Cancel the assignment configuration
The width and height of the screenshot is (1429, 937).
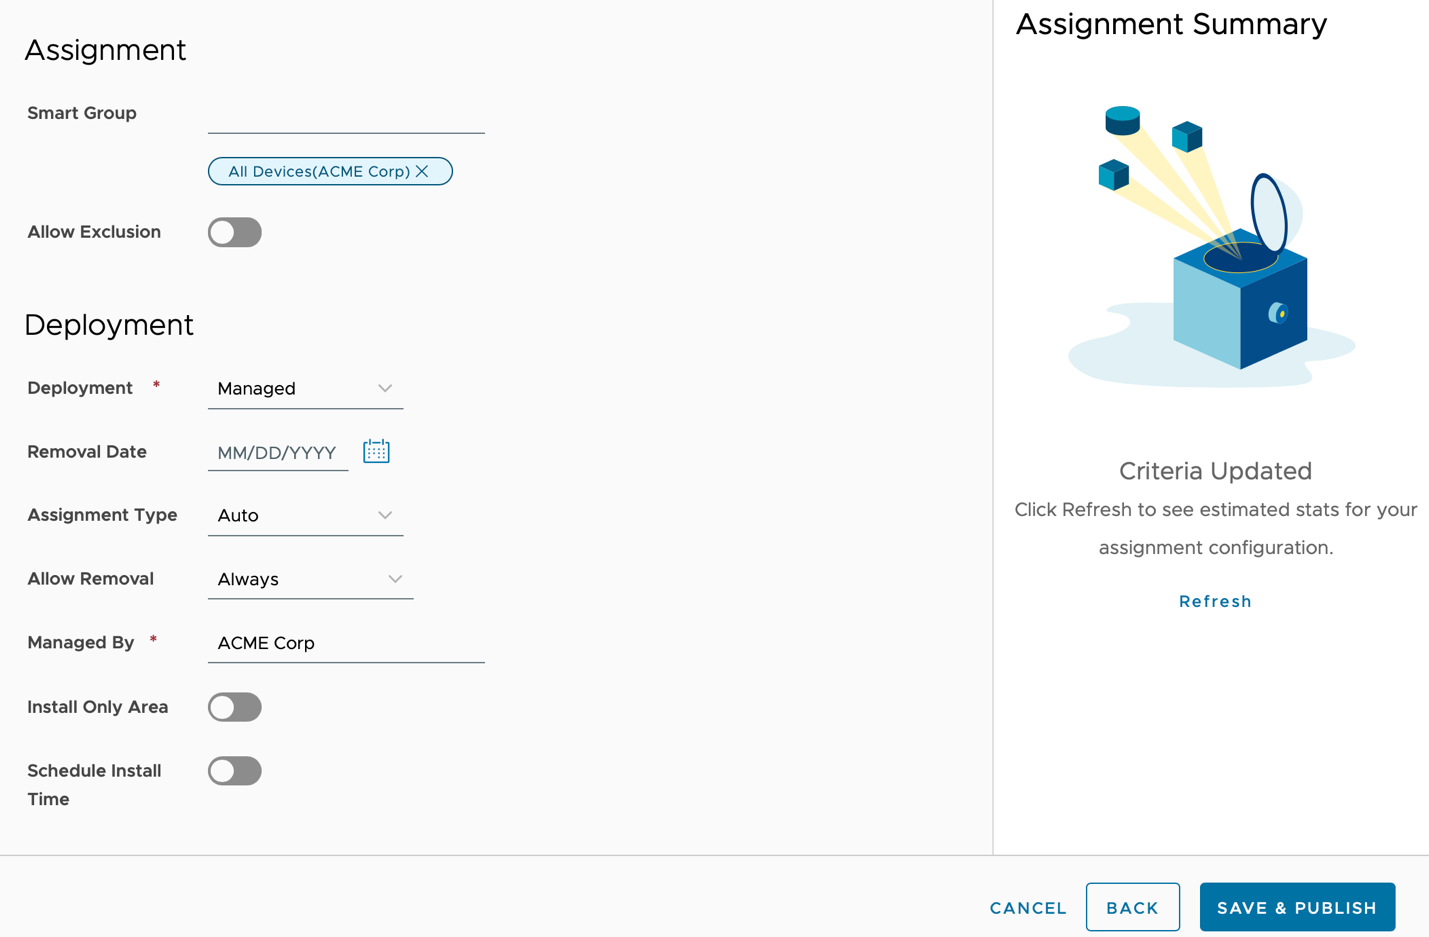(x=1028, y=908)
